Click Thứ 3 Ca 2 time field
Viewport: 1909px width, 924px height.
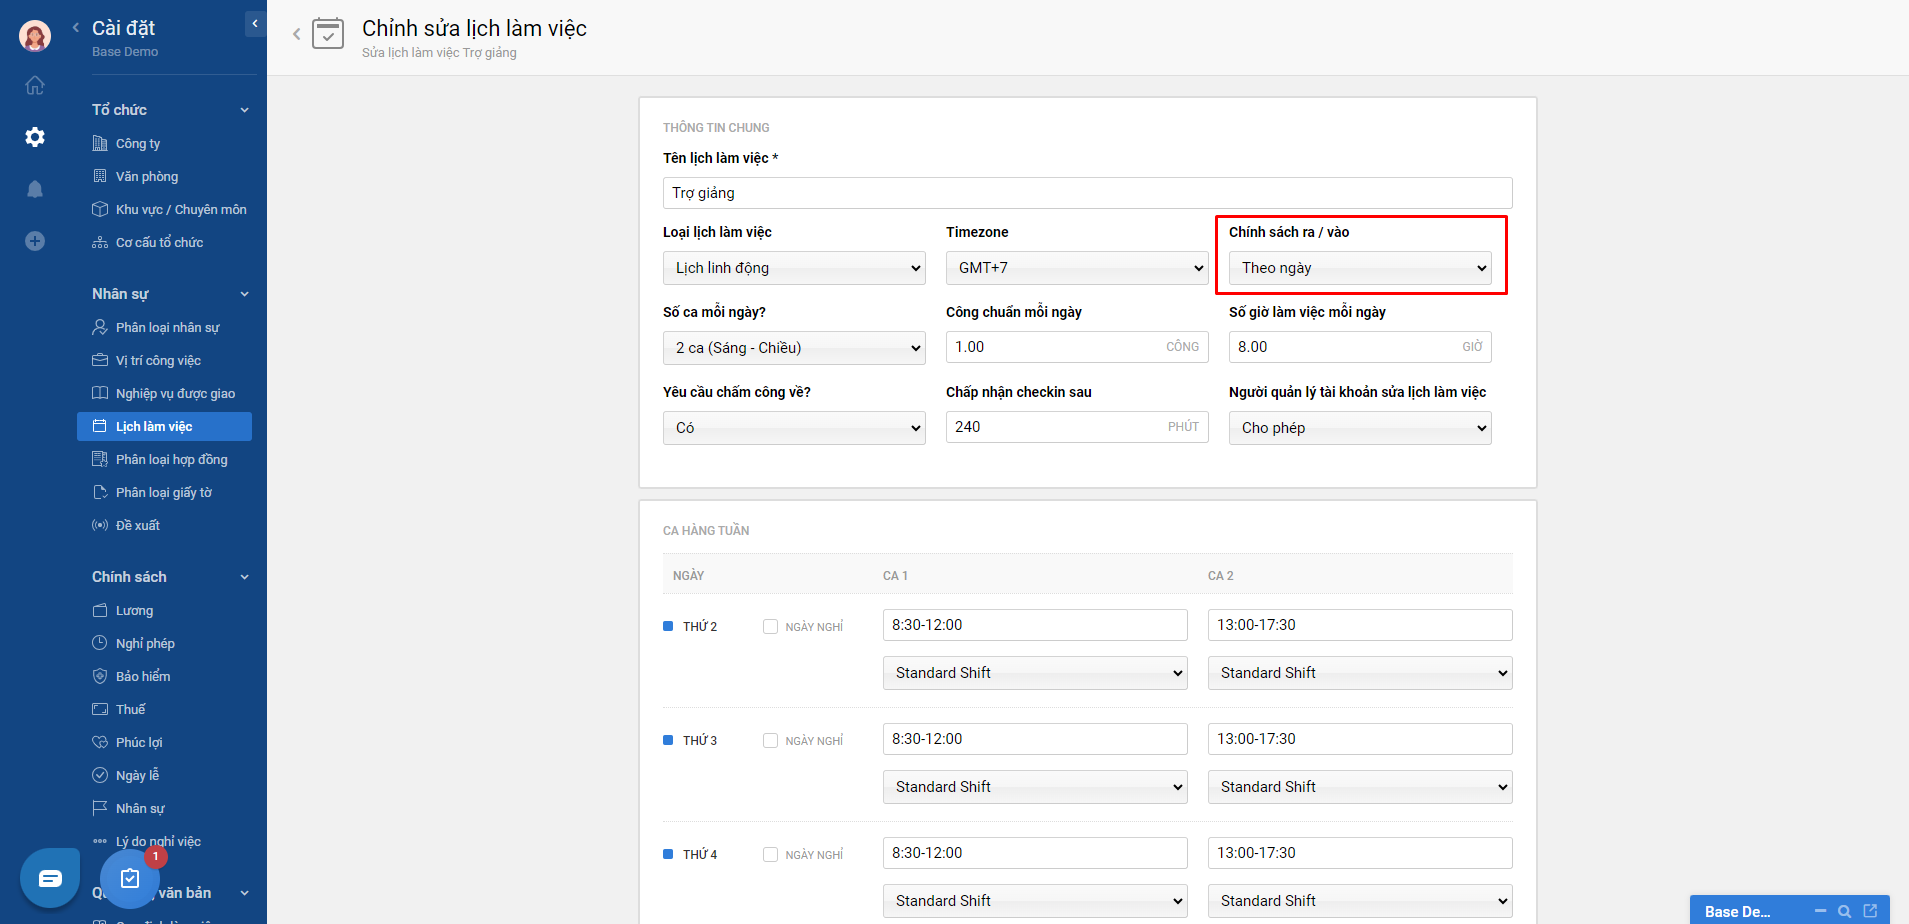point(1360,739)
